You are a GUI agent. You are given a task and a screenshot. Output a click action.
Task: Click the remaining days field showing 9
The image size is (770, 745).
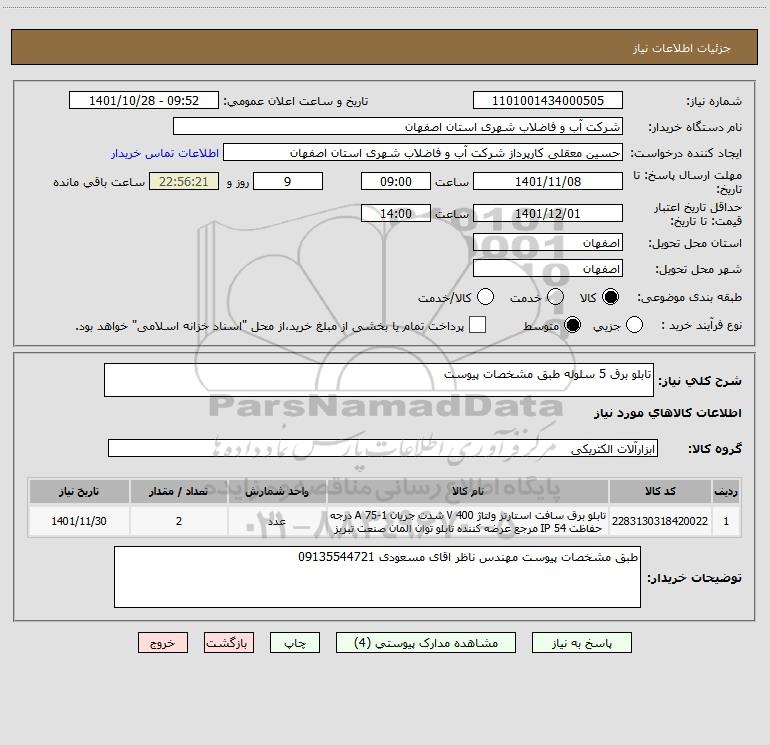[x=288, y=181]
